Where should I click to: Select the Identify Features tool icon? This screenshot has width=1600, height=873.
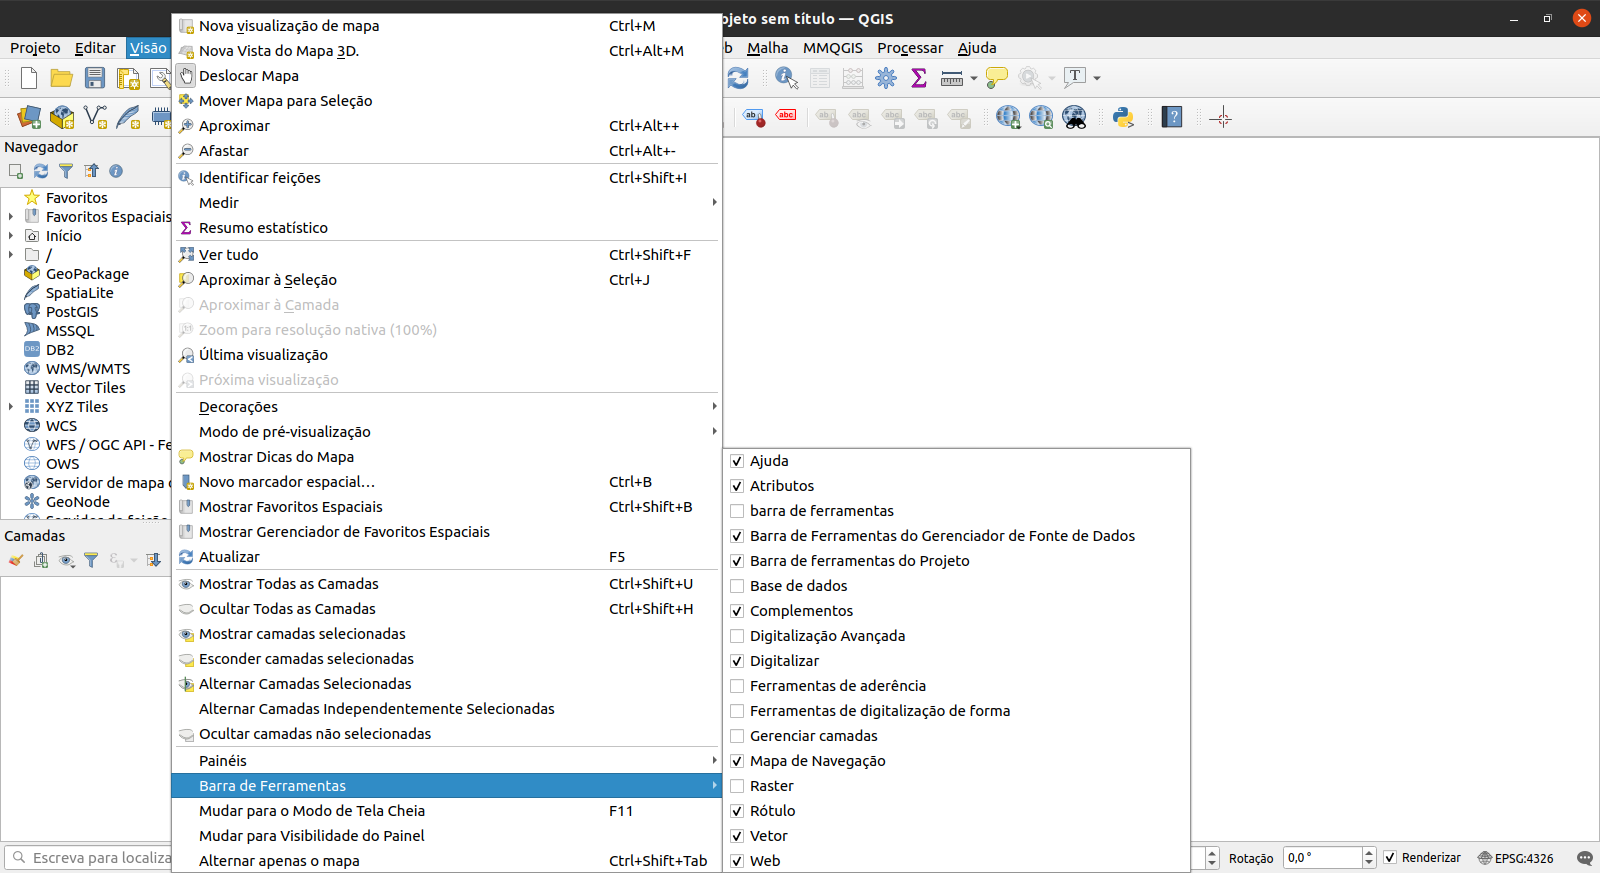click(x=787, y=78)
